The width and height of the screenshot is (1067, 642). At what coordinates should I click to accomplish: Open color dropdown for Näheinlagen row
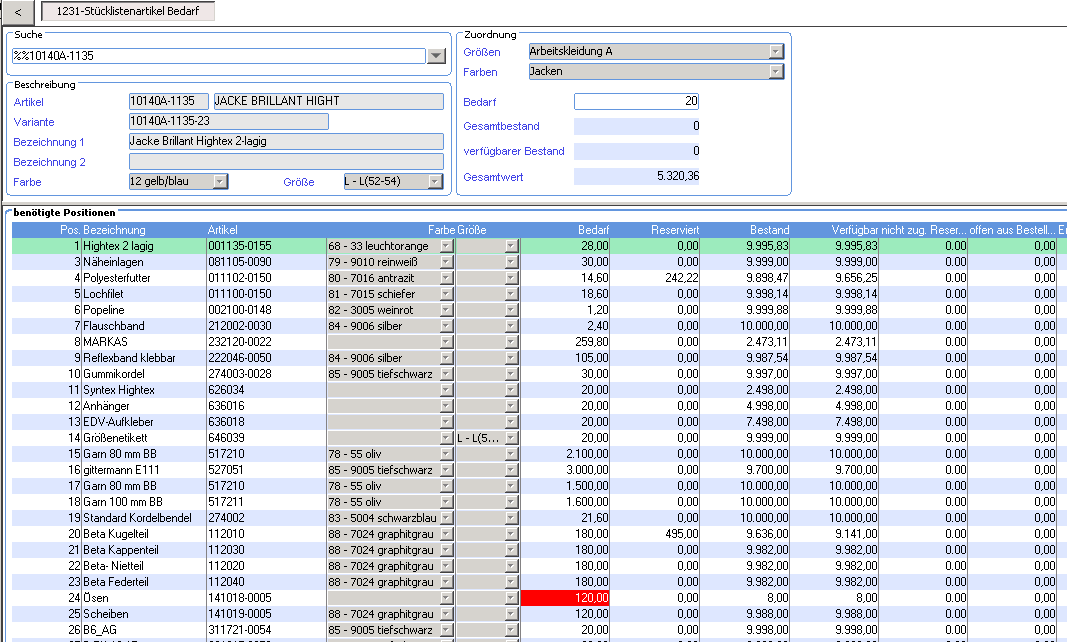coord(446,262)
